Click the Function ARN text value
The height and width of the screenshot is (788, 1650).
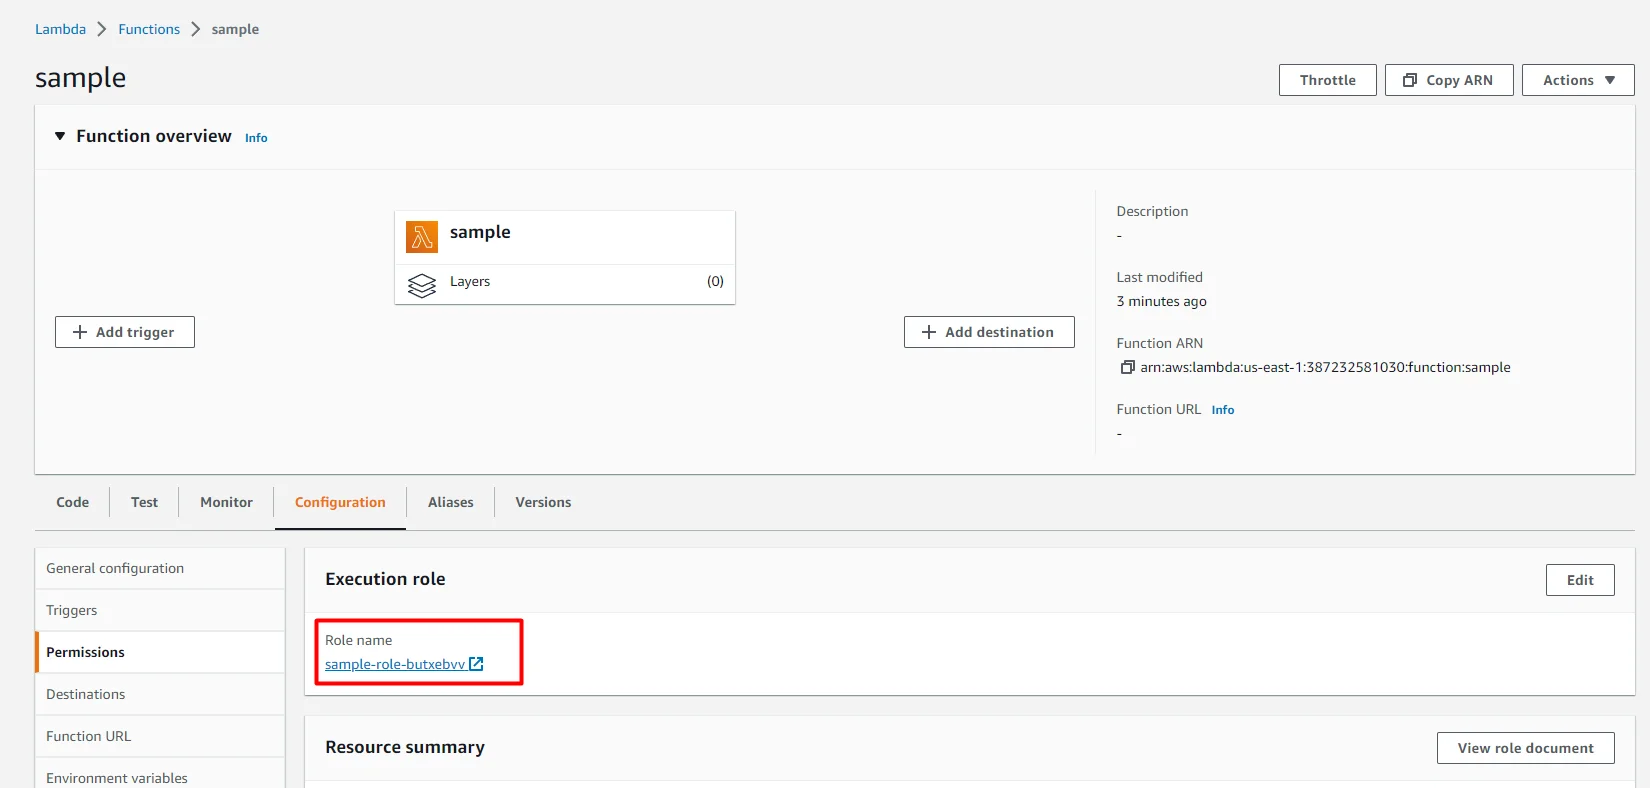tap(1325, 367)
